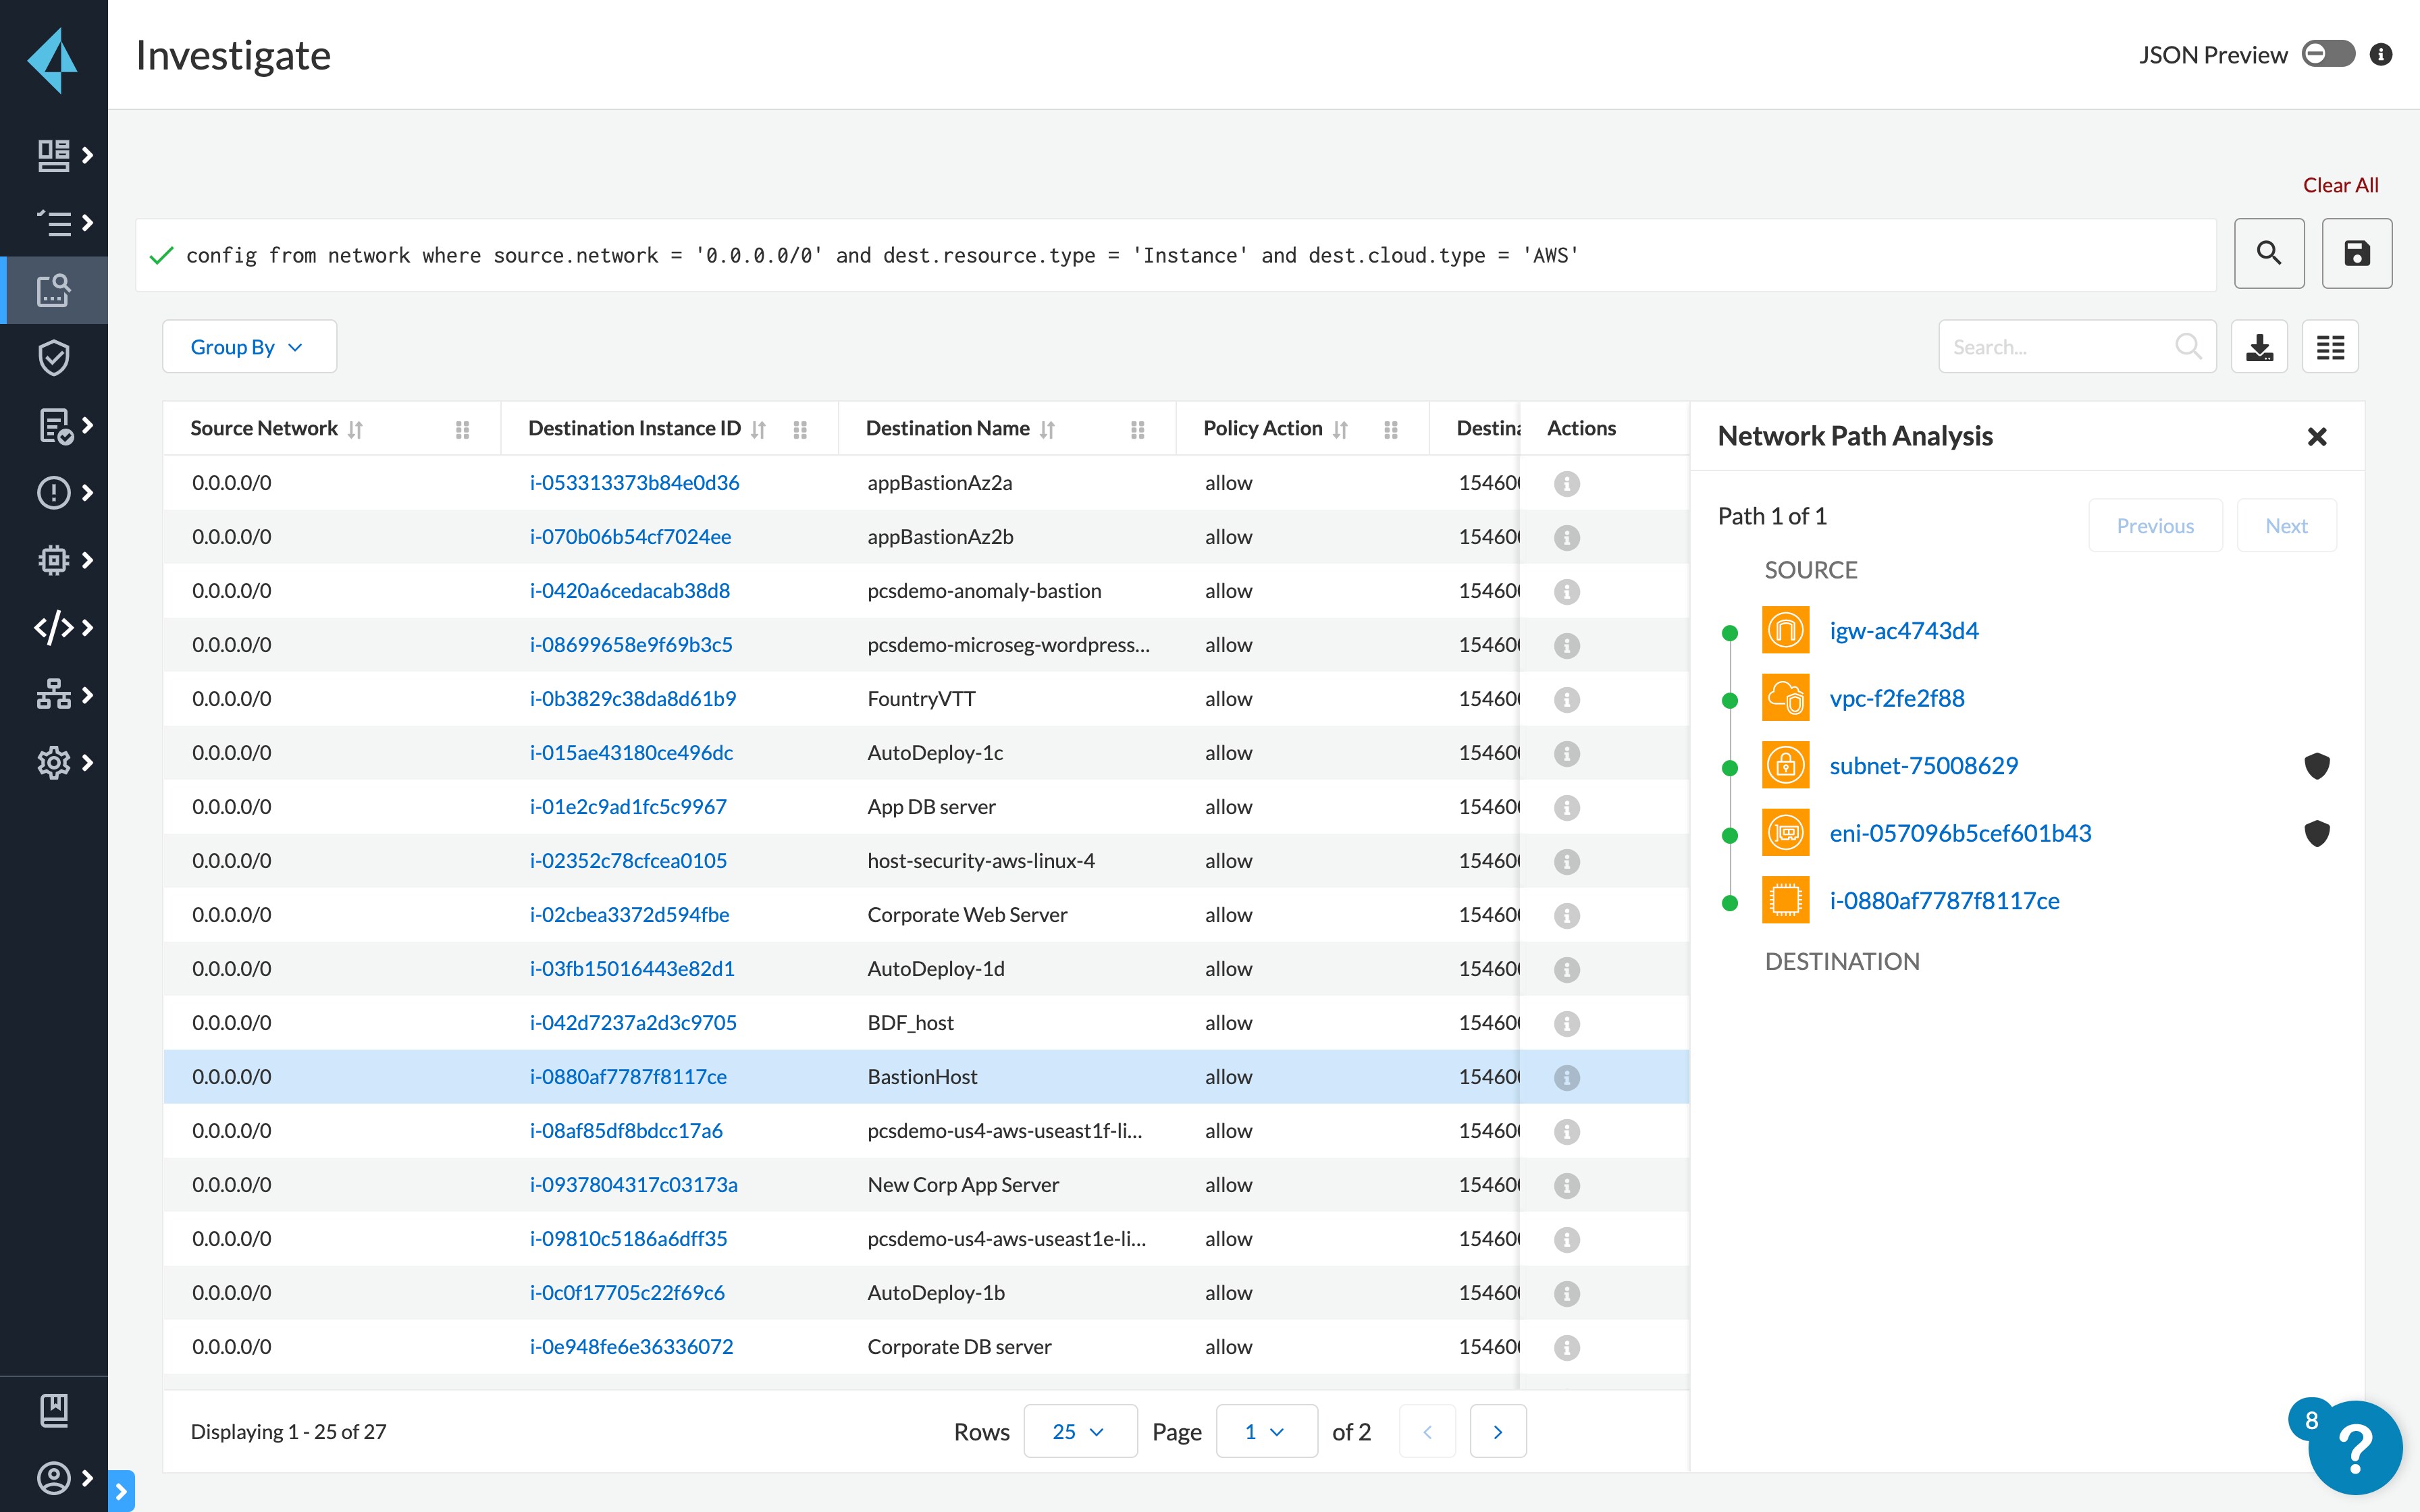Click the table search field
Screen dimensions: 2420x1512
point(2060,346)
